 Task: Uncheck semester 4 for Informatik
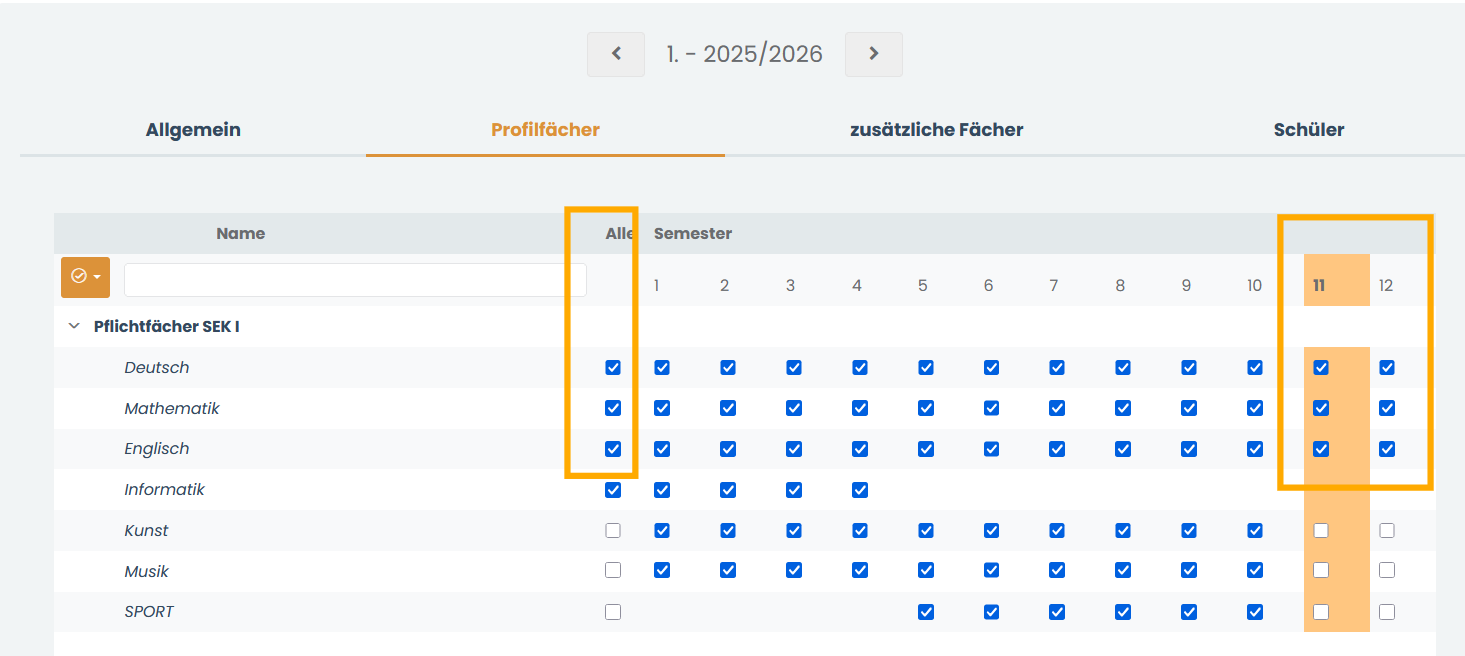860,490
